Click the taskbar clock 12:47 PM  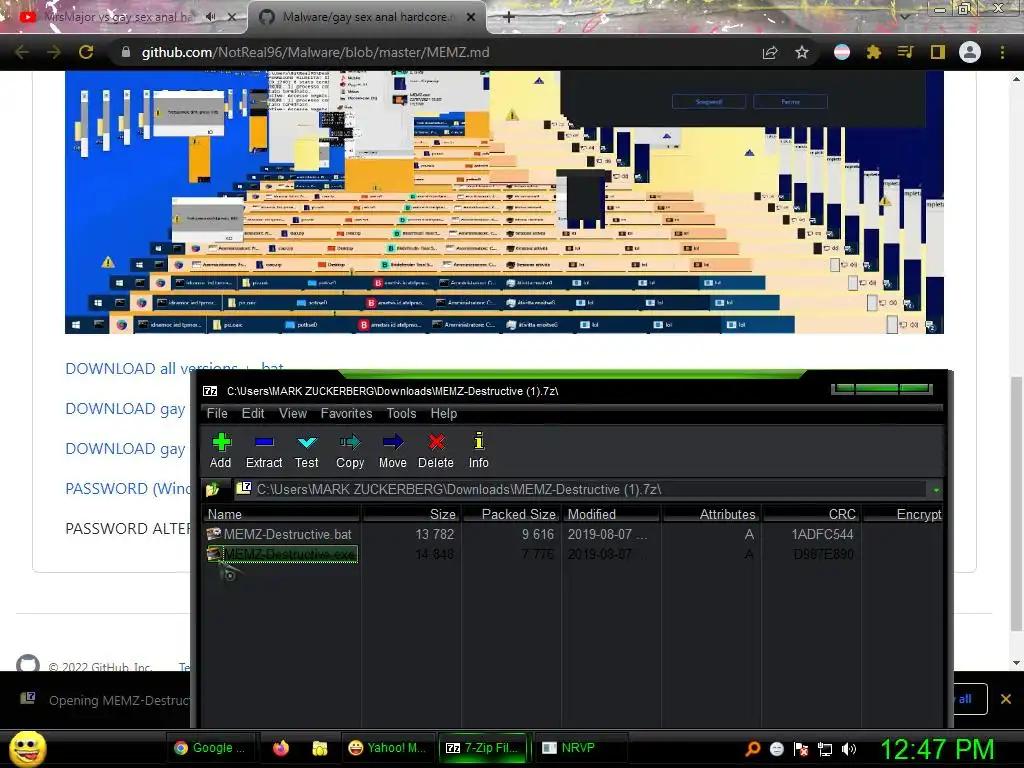[938, 749]
